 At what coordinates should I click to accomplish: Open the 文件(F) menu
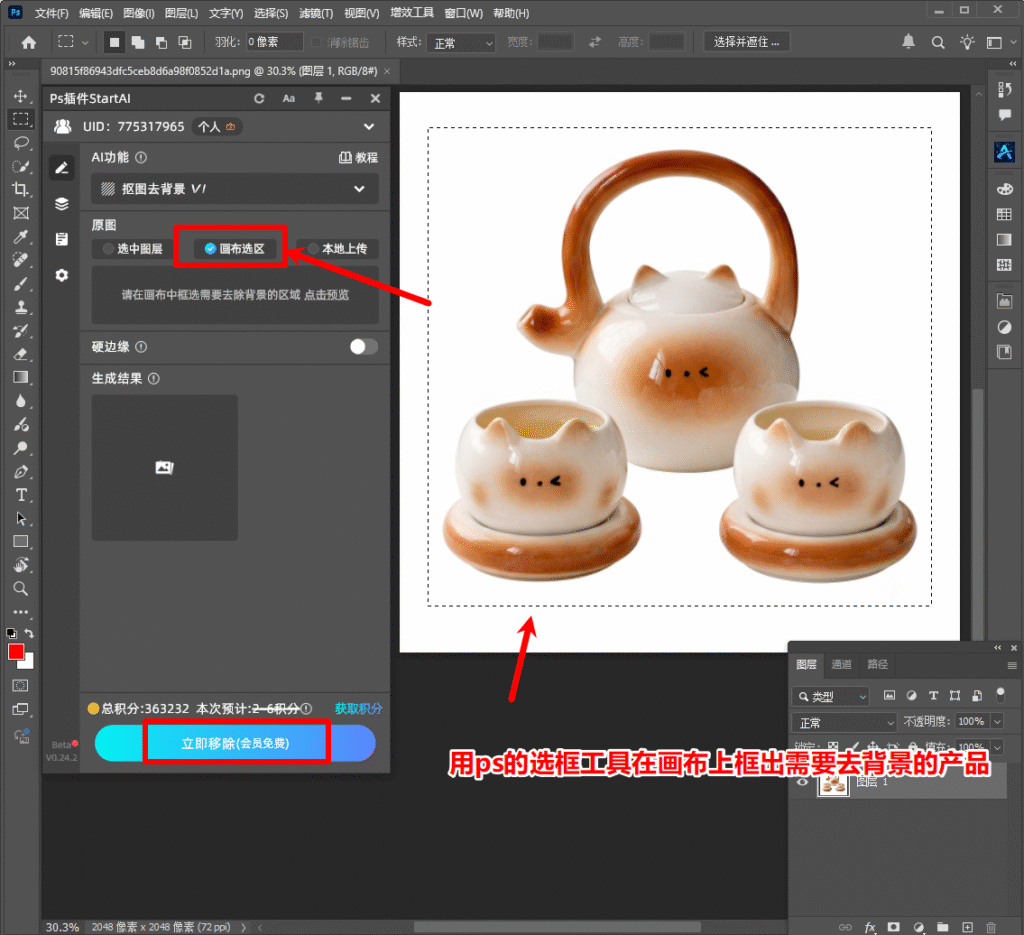[51, 13]
